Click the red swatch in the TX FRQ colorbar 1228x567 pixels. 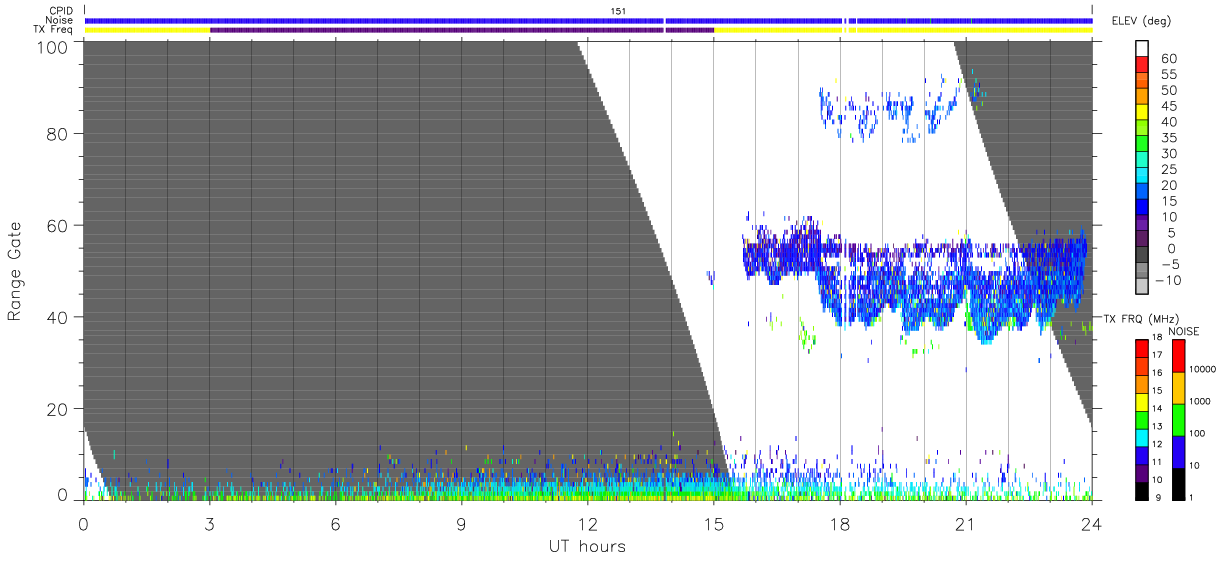(x=1142, y=348)
